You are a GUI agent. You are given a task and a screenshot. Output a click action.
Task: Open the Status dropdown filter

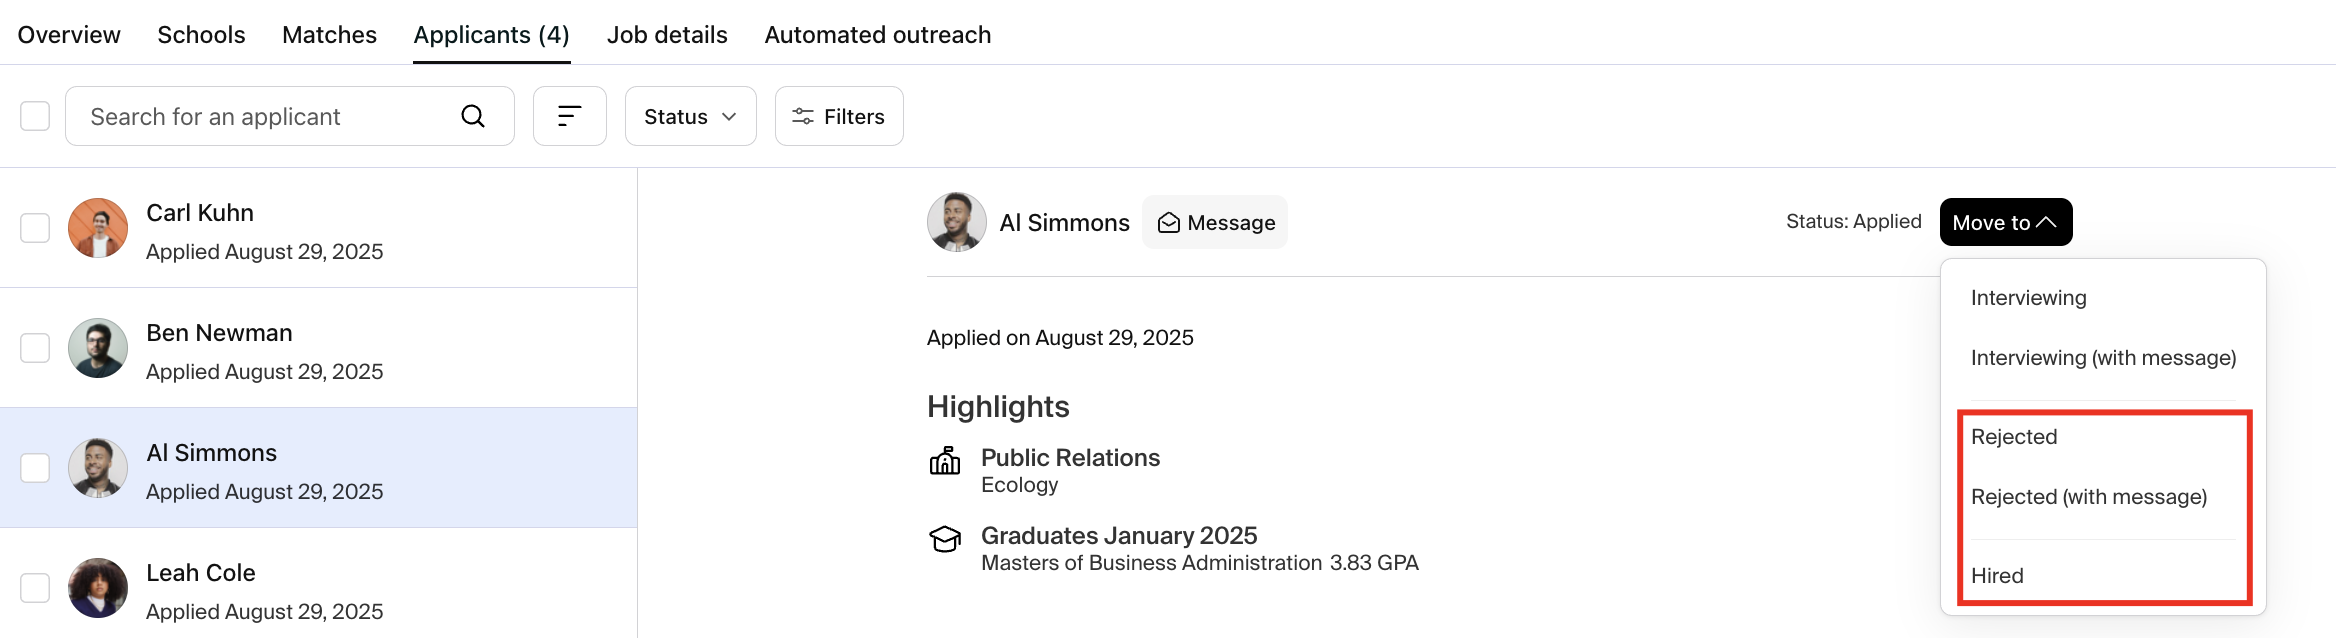pos(690,117)
